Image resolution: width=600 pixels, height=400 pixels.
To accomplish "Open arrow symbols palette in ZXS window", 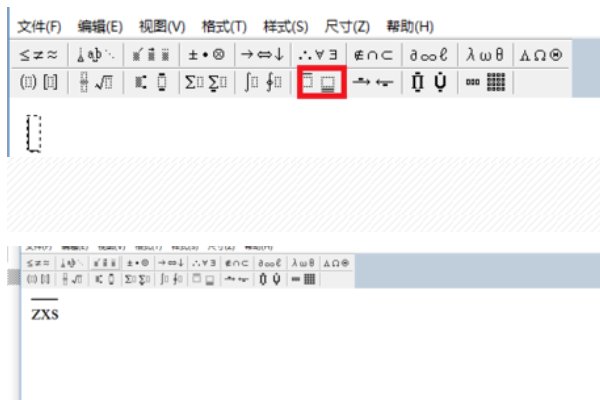I will pyautogui.click(x=171, y=263).
